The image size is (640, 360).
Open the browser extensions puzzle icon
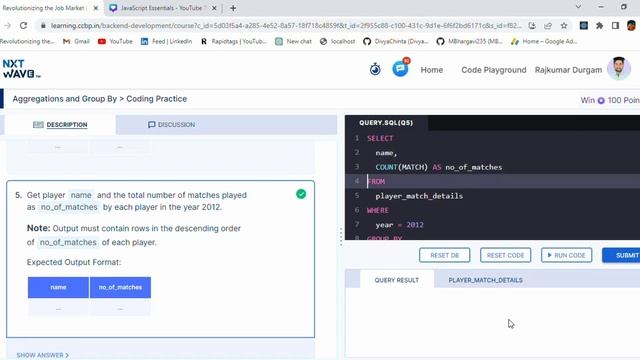(x=599, y=26)
